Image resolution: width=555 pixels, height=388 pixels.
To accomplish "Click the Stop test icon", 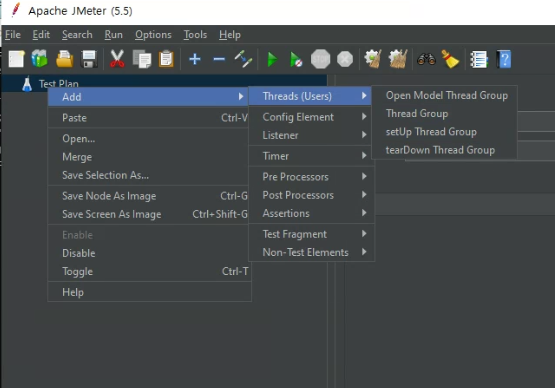I will [320, 59].
